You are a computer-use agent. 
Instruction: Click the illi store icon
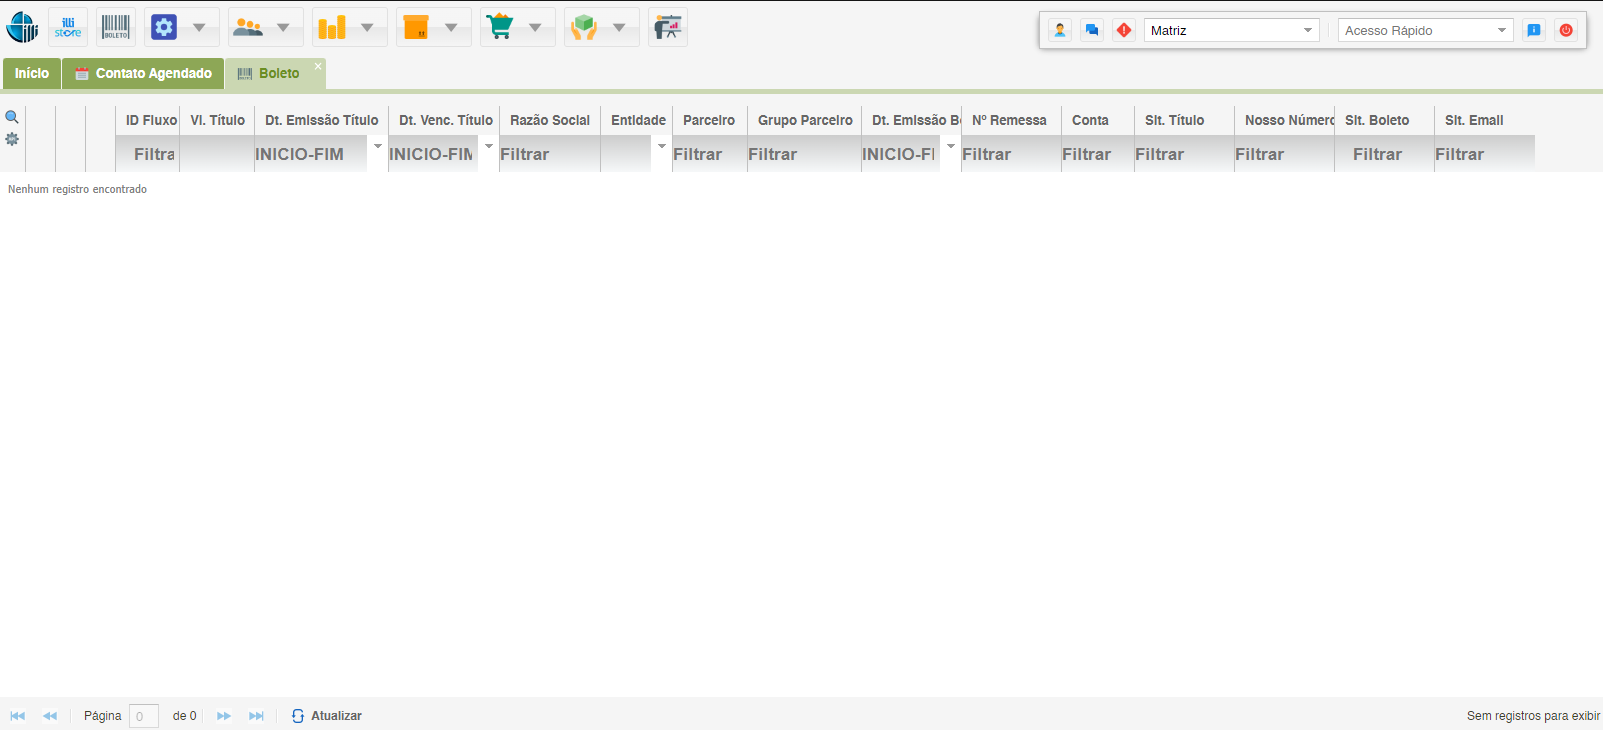(x=68, y=28)
